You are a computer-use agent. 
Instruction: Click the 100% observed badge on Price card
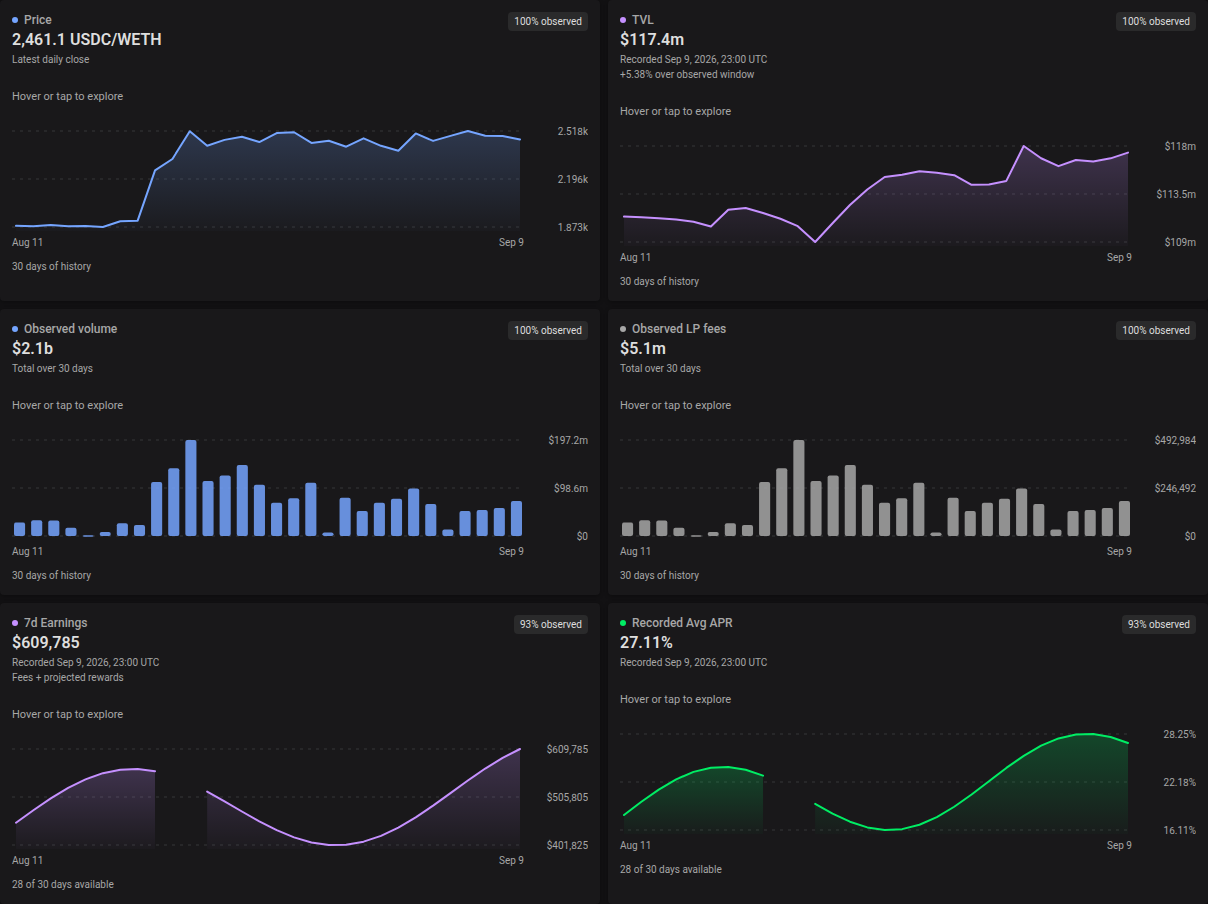click(x=548, y=21)
